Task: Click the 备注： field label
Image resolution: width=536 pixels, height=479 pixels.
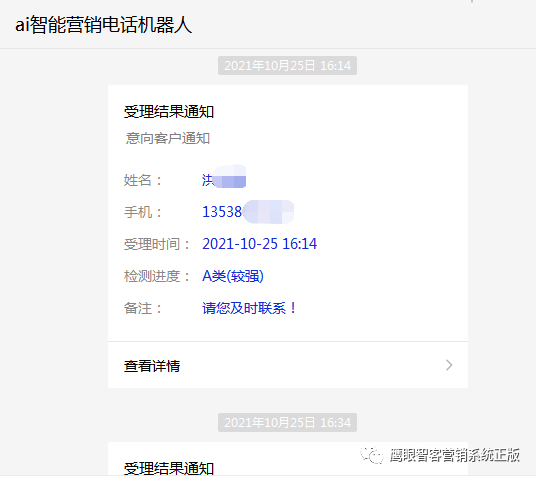Action: [x=143, y=308]
